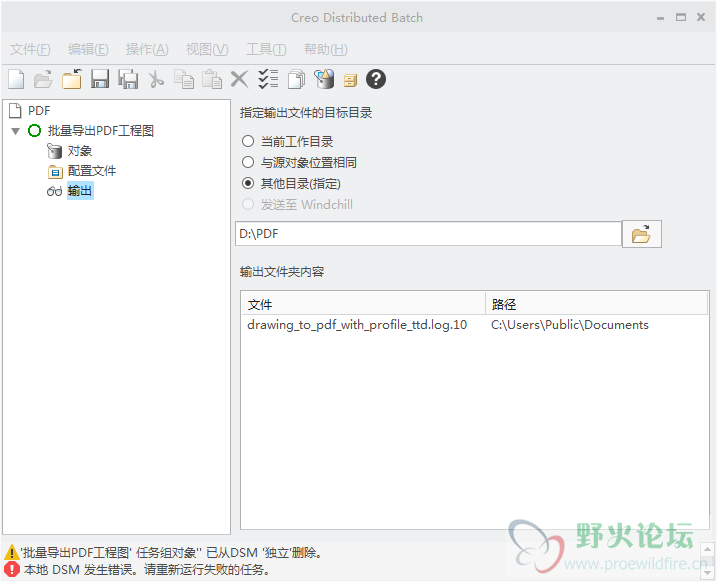
Task: Click the status log scroll up arrow
Action: point(707,549)
